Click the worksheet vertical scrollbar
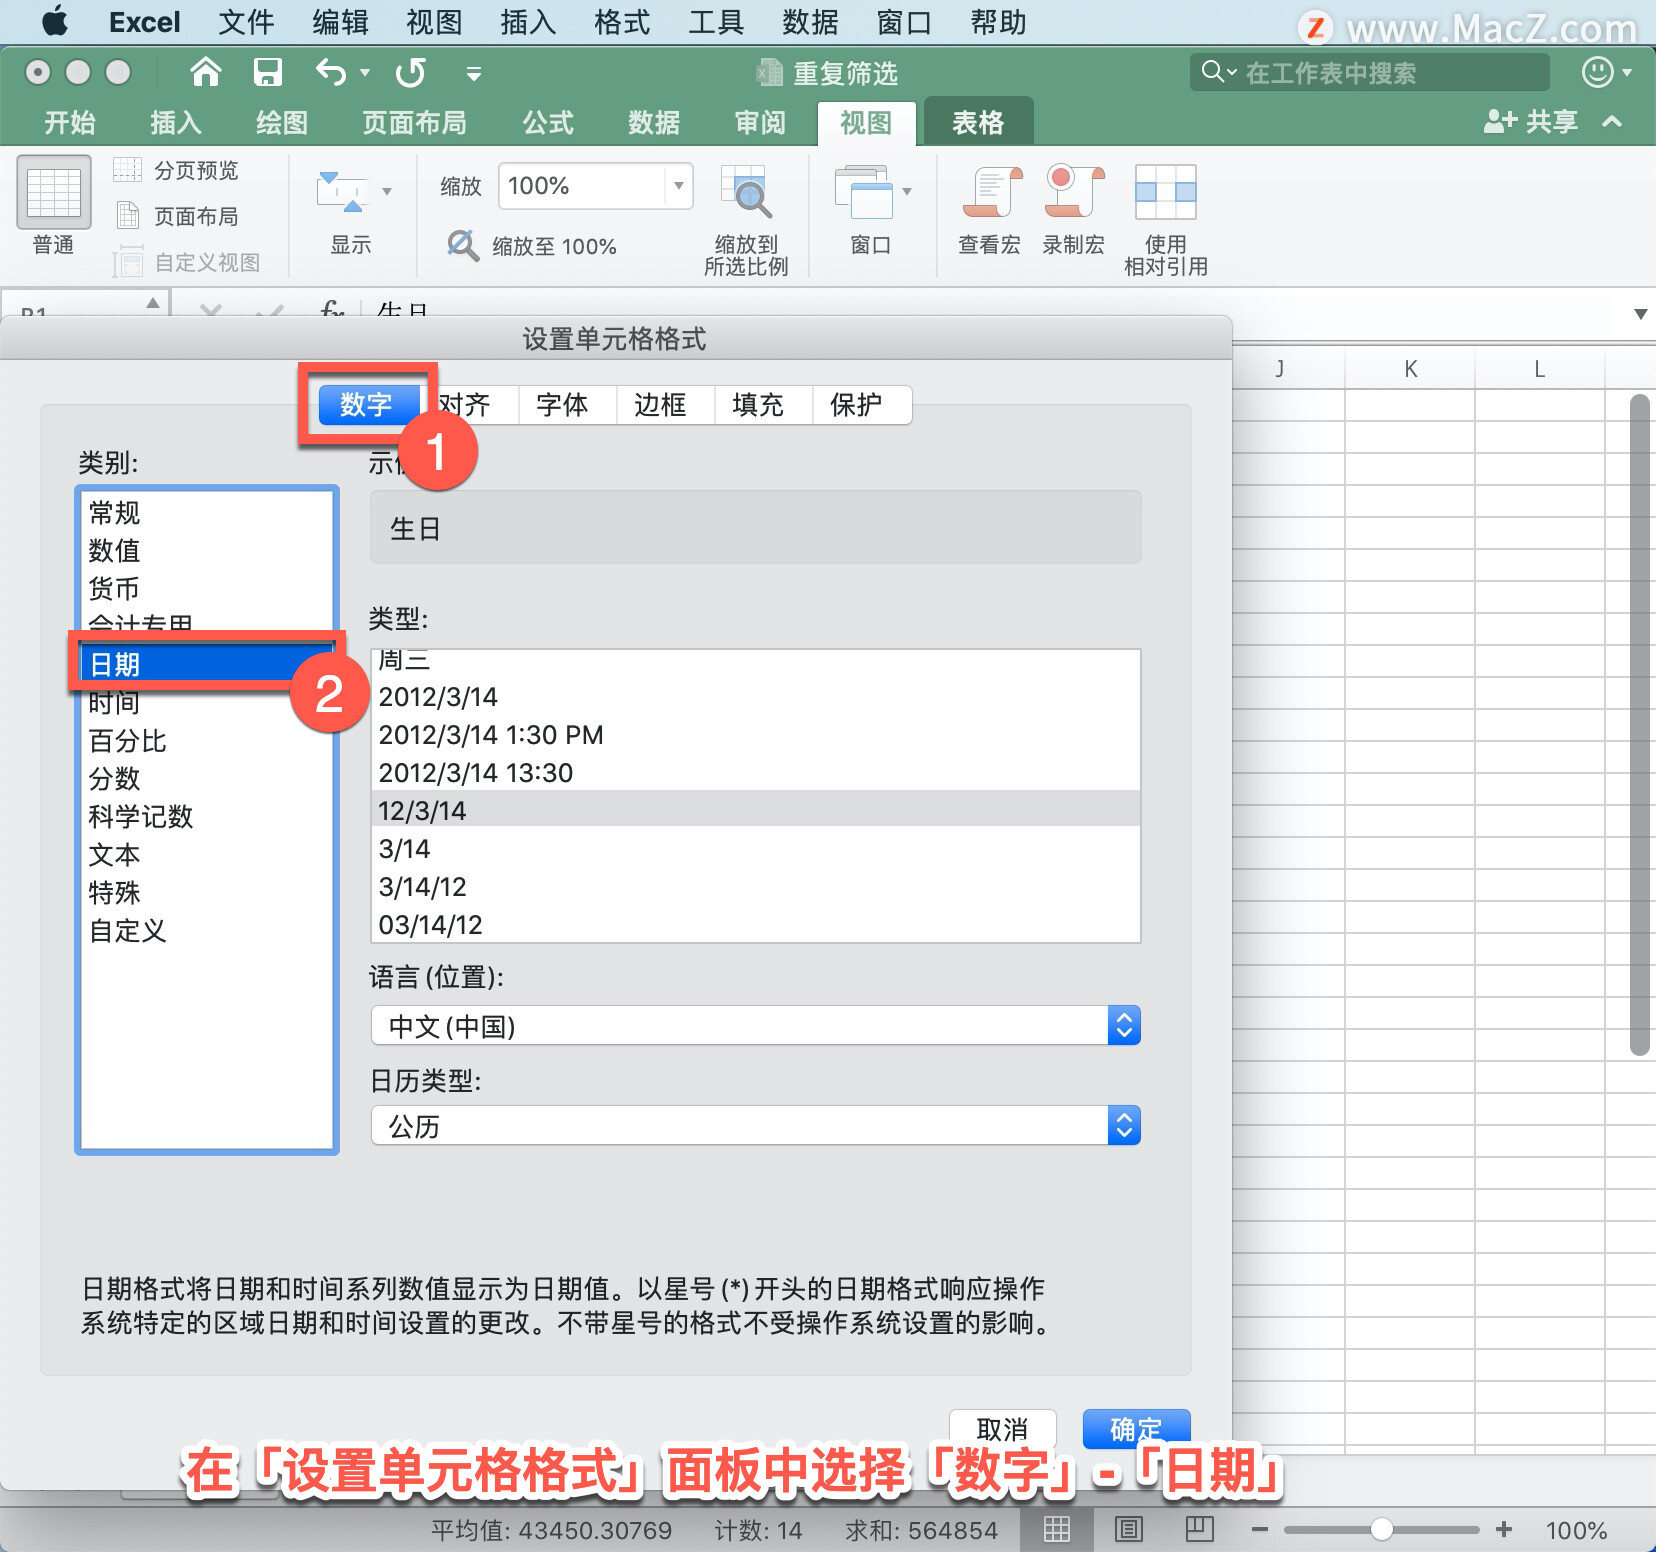Viewport: 1656px width, 1552px height. point(1639,725)
